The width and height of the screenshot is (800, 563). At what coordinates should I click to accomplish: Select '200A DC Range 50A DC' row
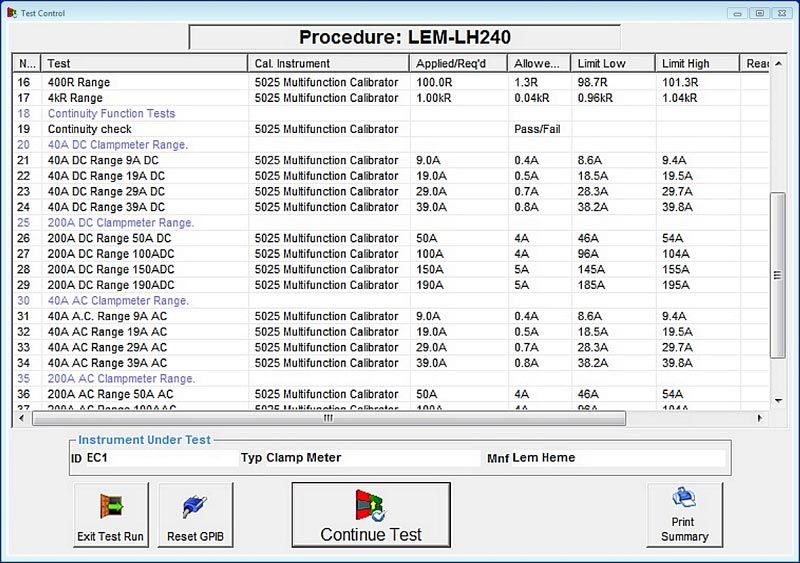click(391, 238)
